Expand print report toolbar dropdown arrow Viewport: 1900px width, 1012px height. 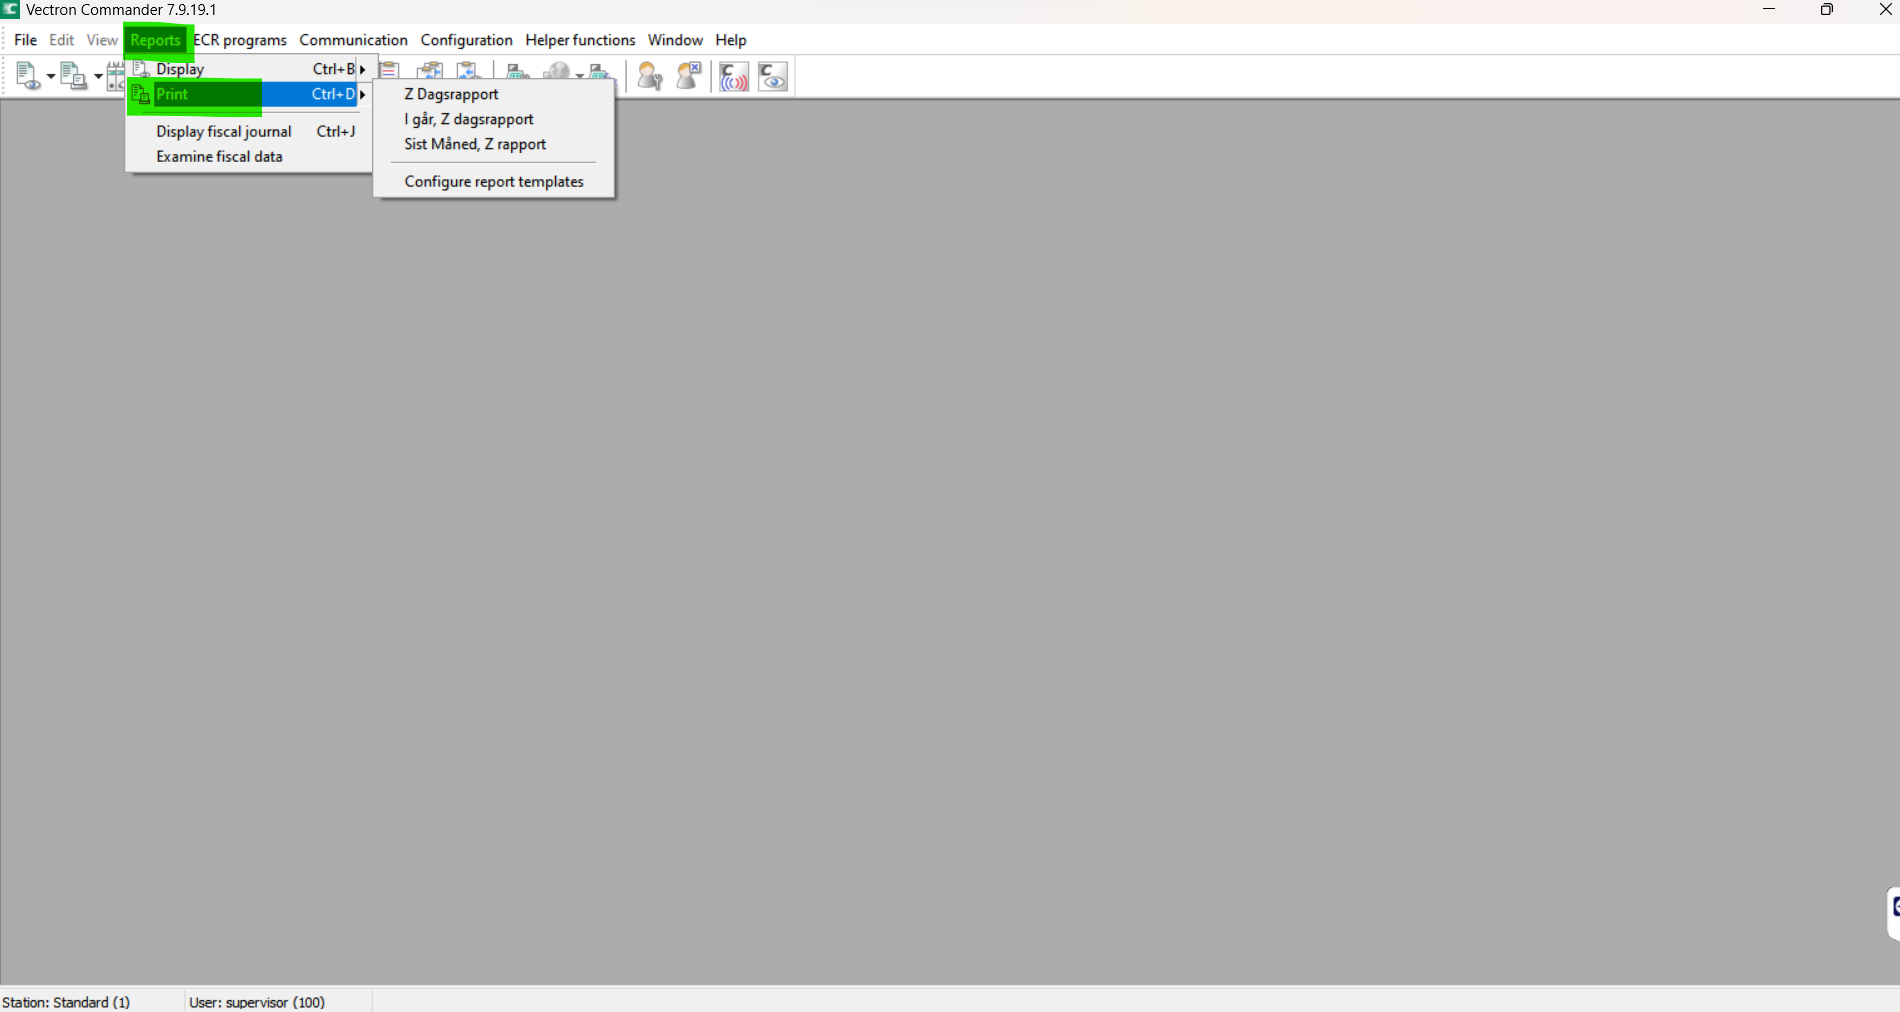(x=98, y=76)
